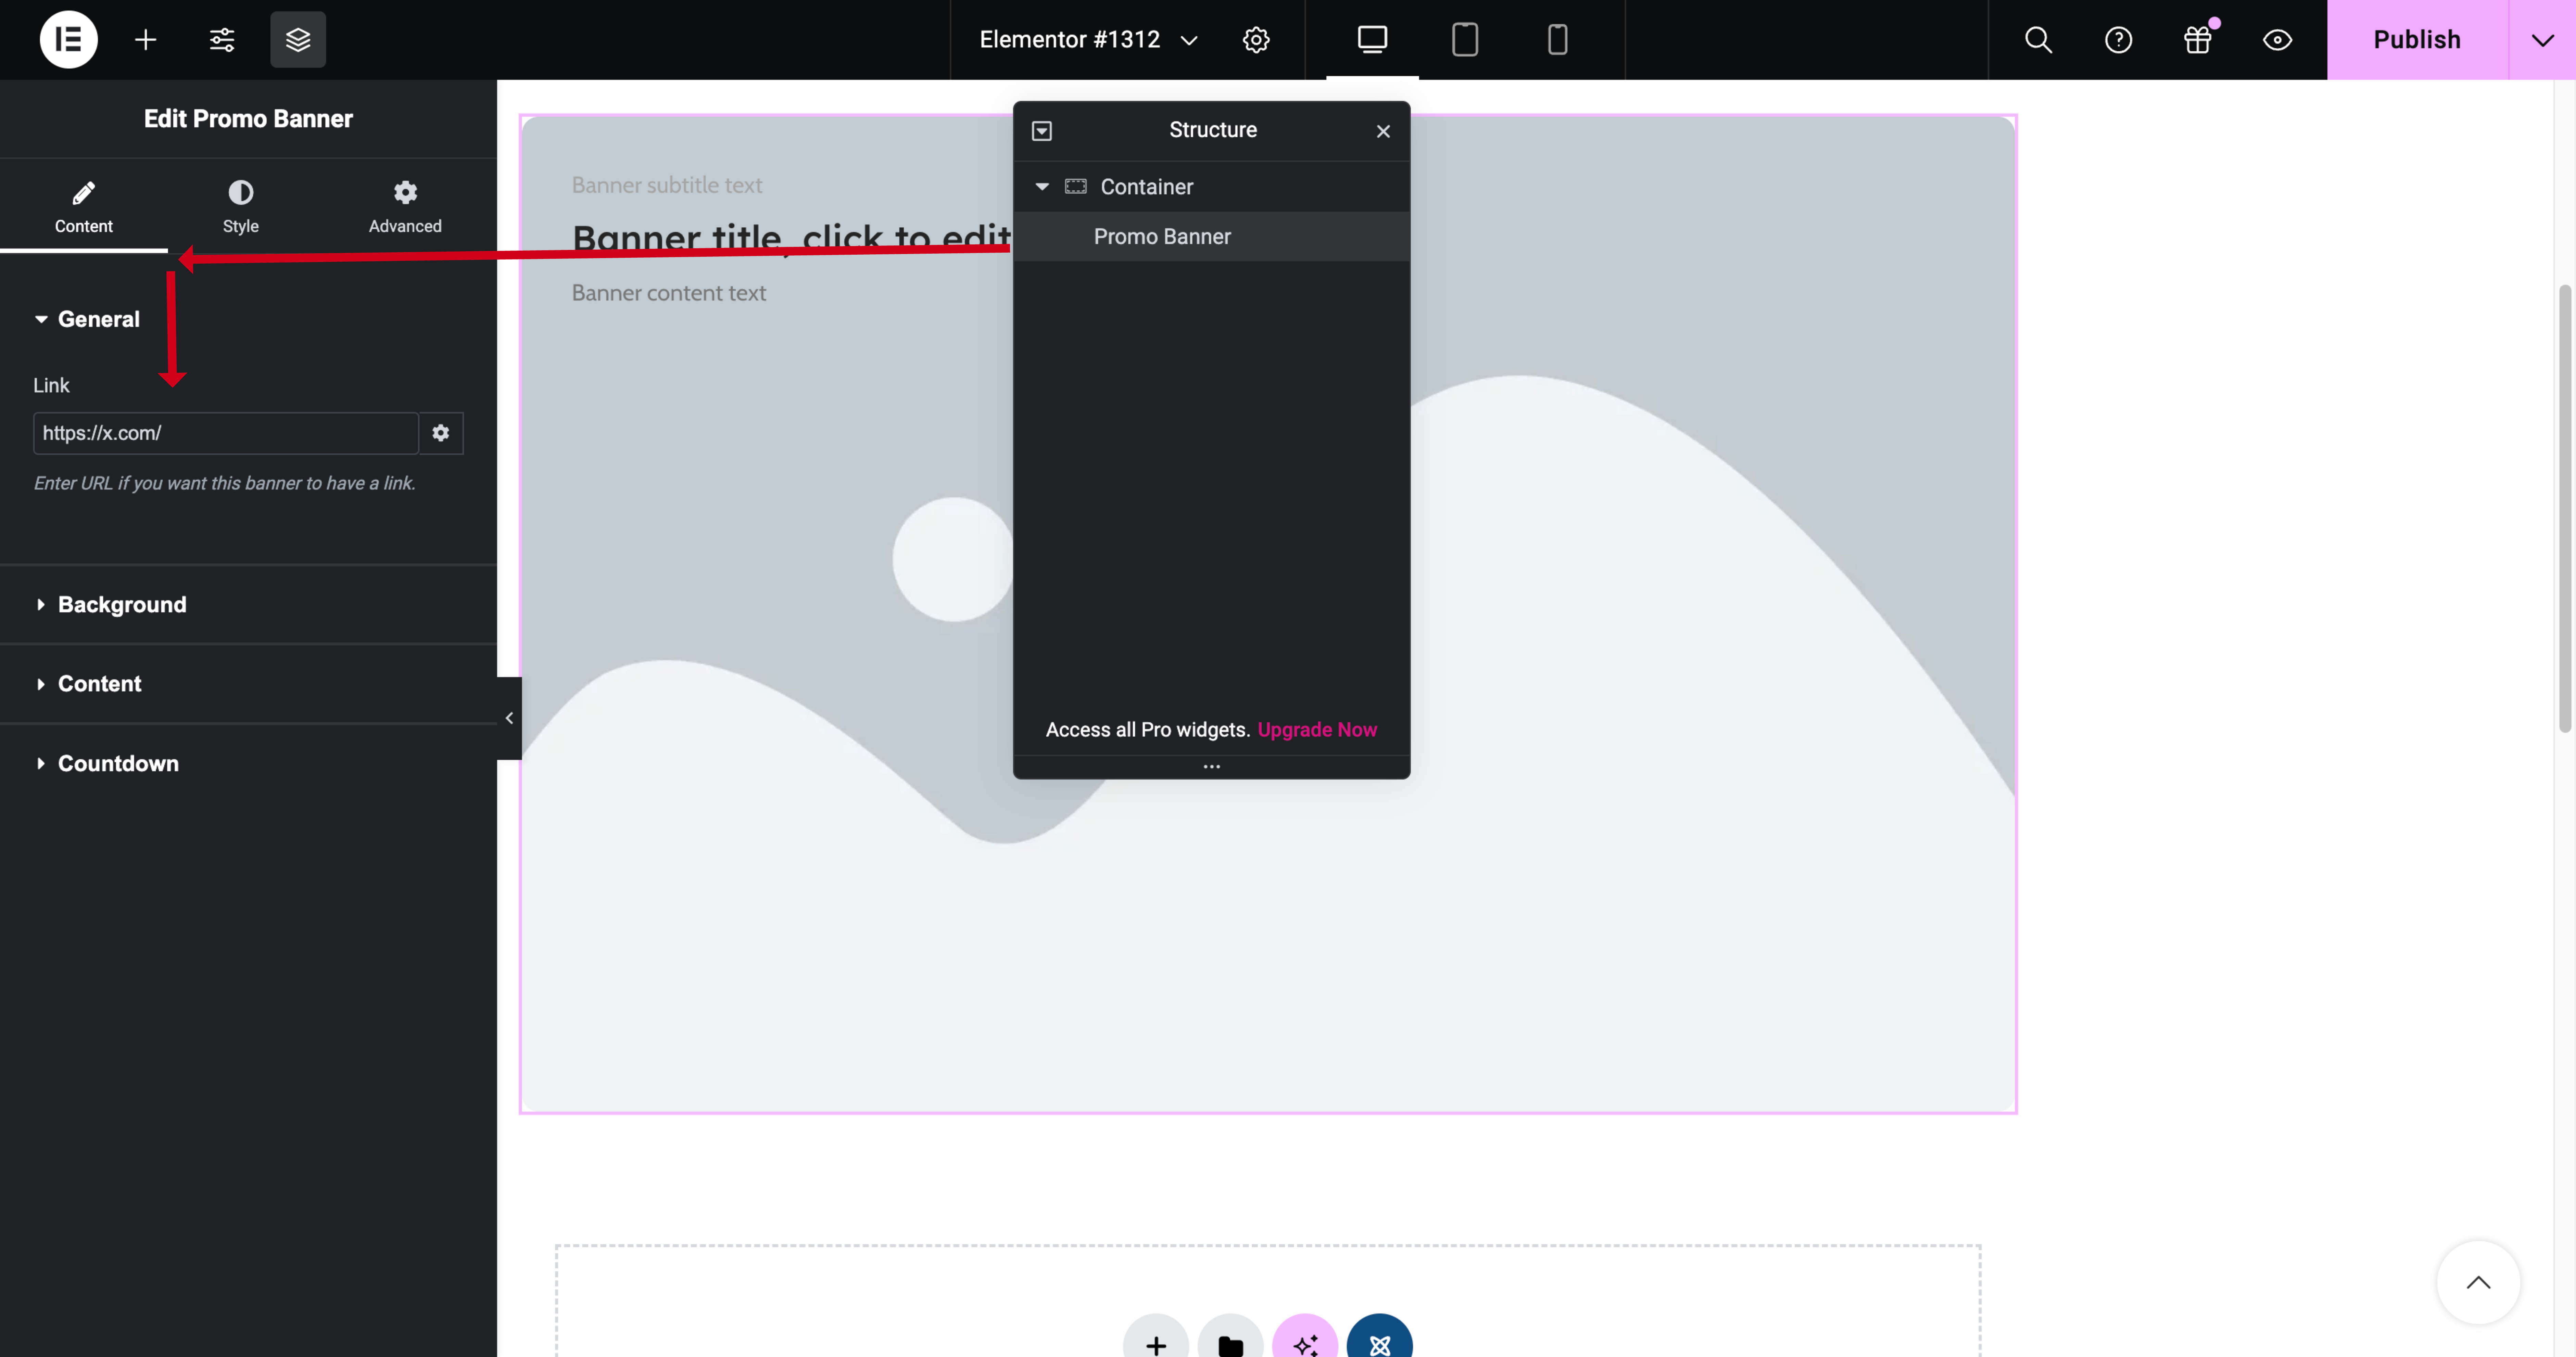The image size is (2576, 1357).
Task: Toggle the Structure layers icon
Action: [x=298, y=40]
